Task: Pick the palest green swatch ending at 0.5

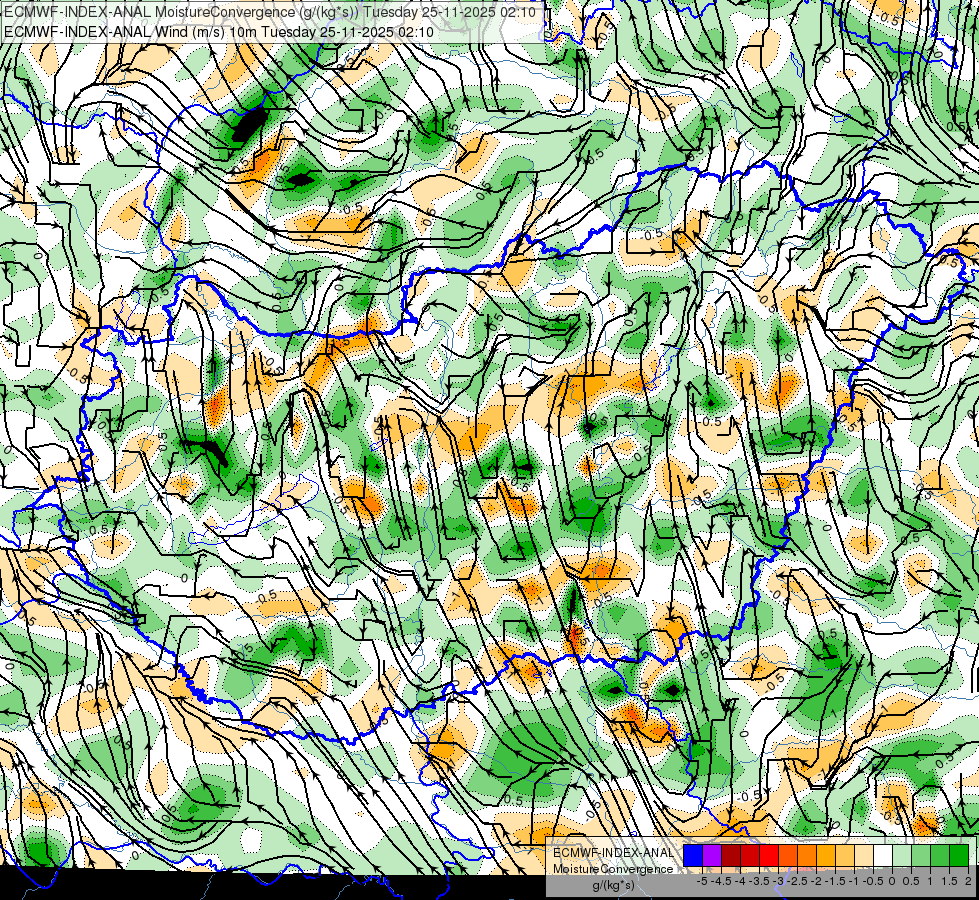Action: tap(902, 856)
